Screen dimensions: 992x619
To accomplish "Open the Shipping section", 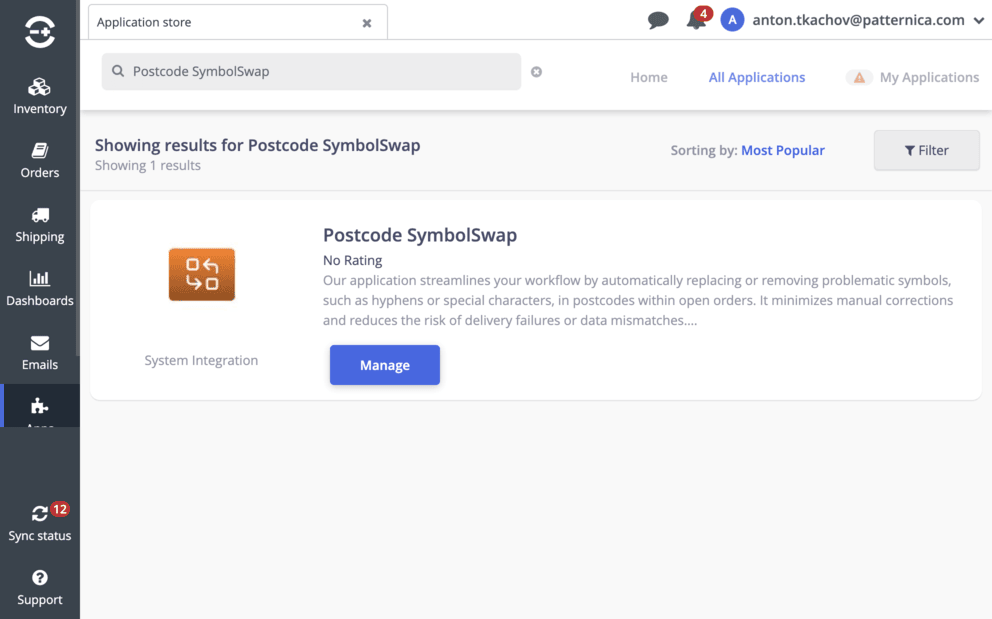I will pos(40,224).
